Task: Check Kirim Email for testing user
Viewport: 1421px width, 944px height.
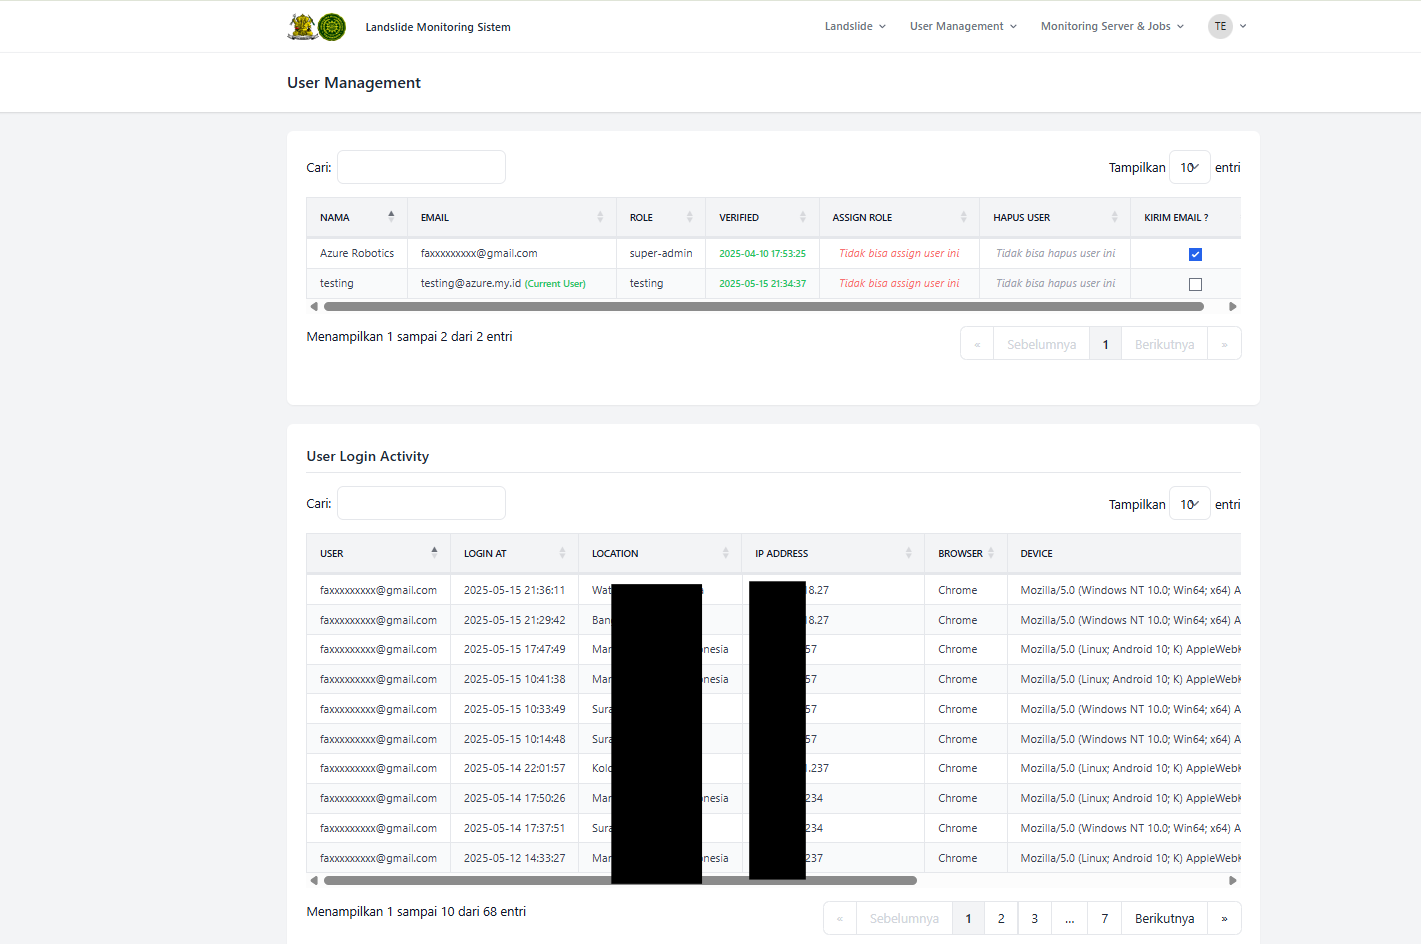Action: 1195,284
